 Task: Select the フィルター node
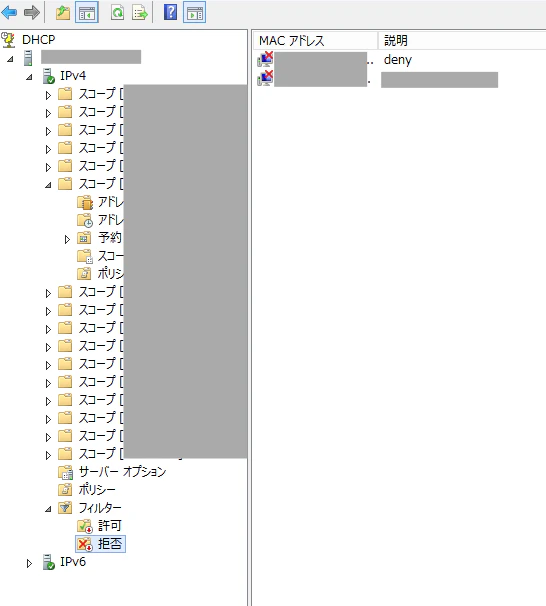(x=100, y=507)
